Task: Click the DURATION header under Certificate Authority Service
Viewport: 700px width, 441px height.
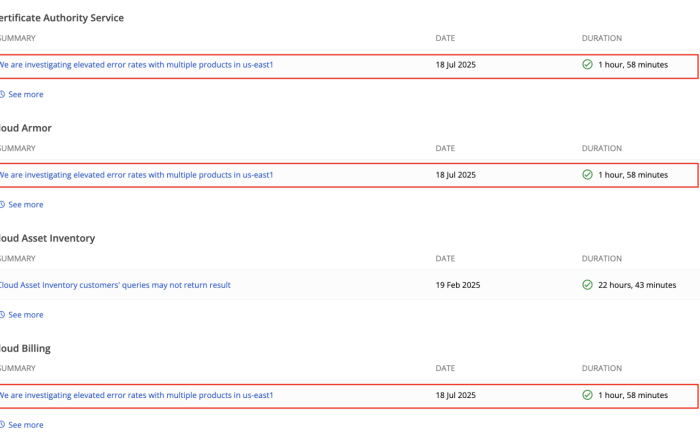Action: pyautogui.click(x=602, y=38)
